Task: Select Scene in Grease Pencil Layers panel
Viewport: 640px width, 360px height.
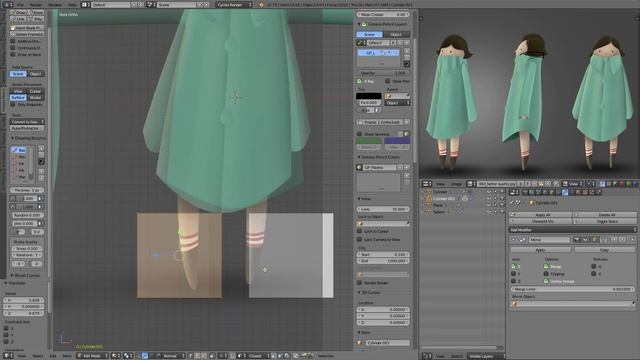Action: tap(369, 34)
